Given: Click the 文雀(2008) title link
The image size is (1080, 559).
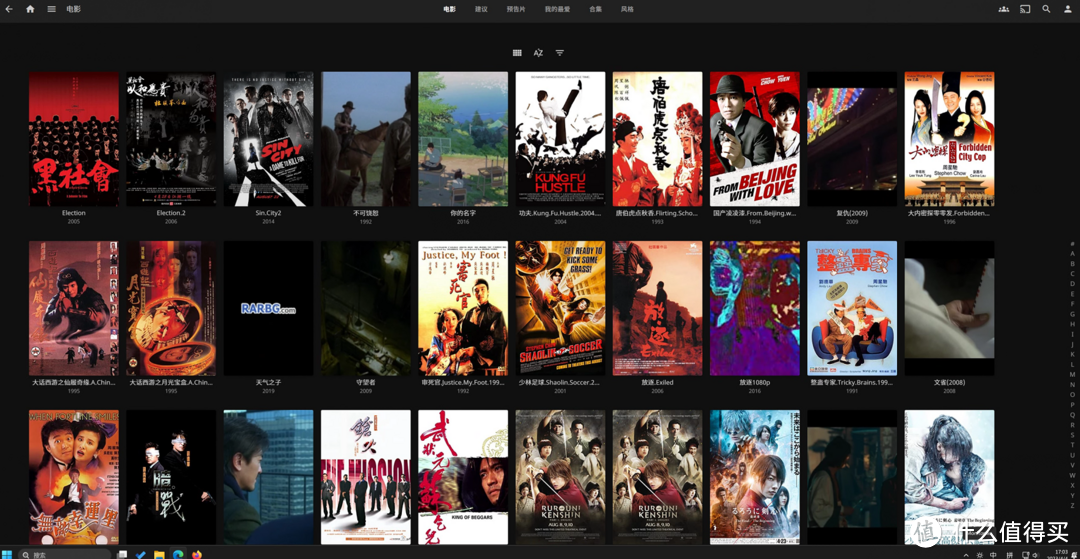Looking at the screenshot, I should click(x=949, y=382).
